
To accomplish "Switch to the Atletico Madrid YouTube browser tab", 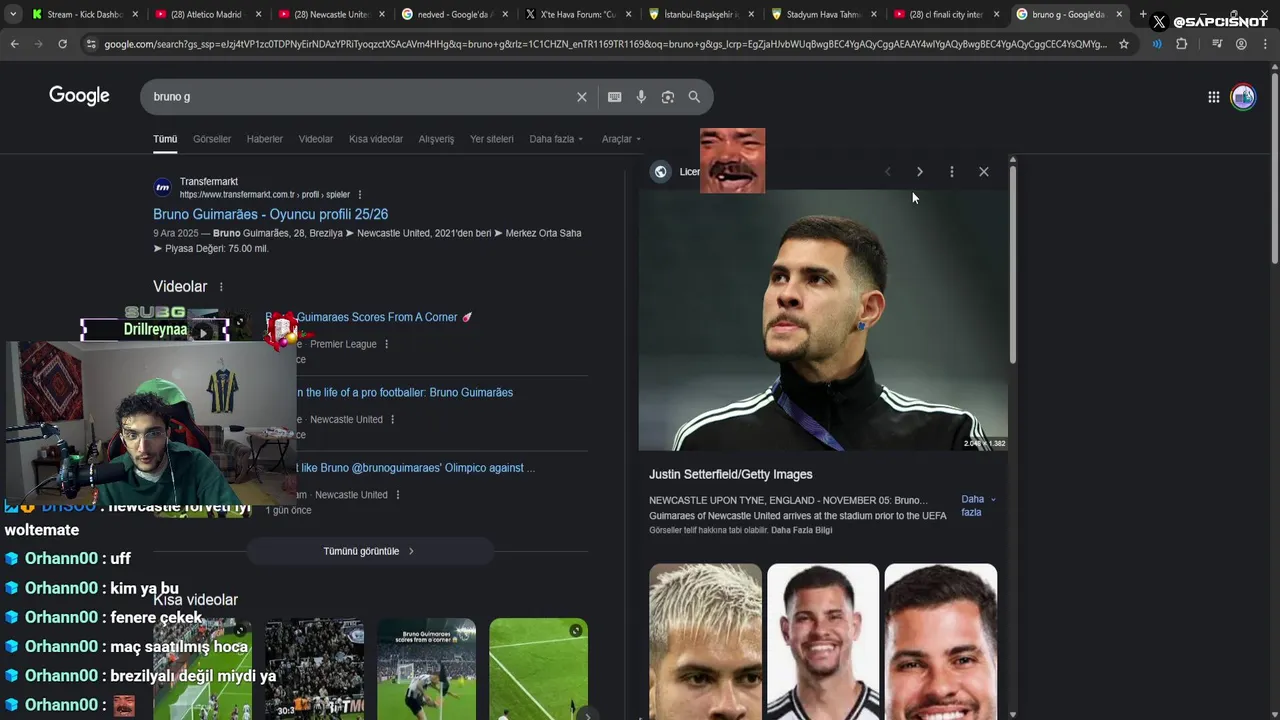I will click(208, 14).
